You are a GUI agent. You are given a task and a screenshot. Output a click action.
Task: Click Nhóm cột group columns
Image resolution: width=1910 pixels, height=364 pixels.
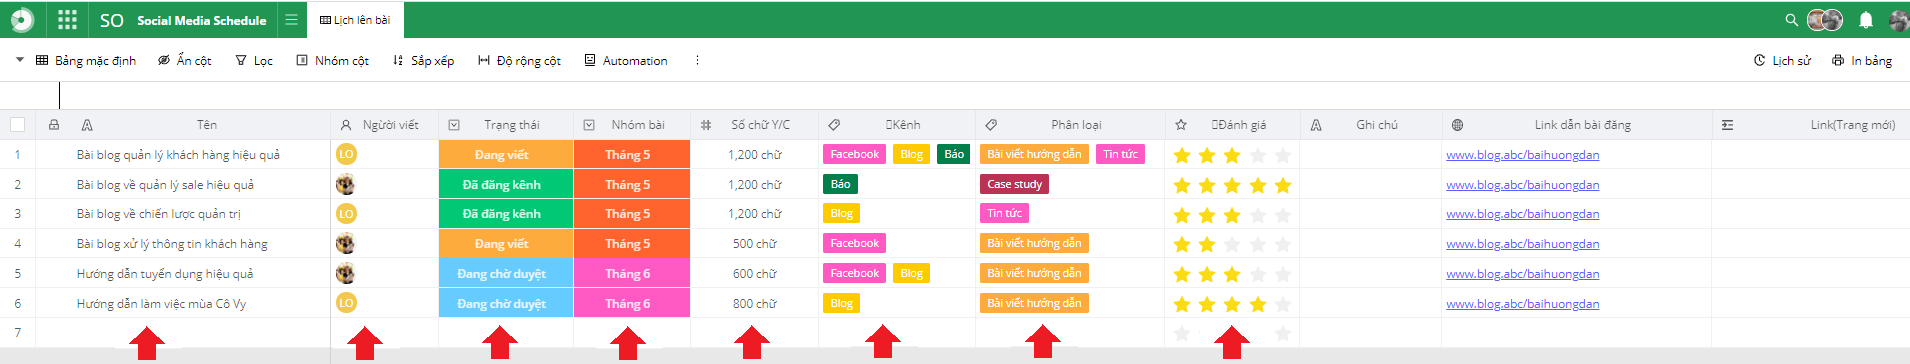pos(332,60)
